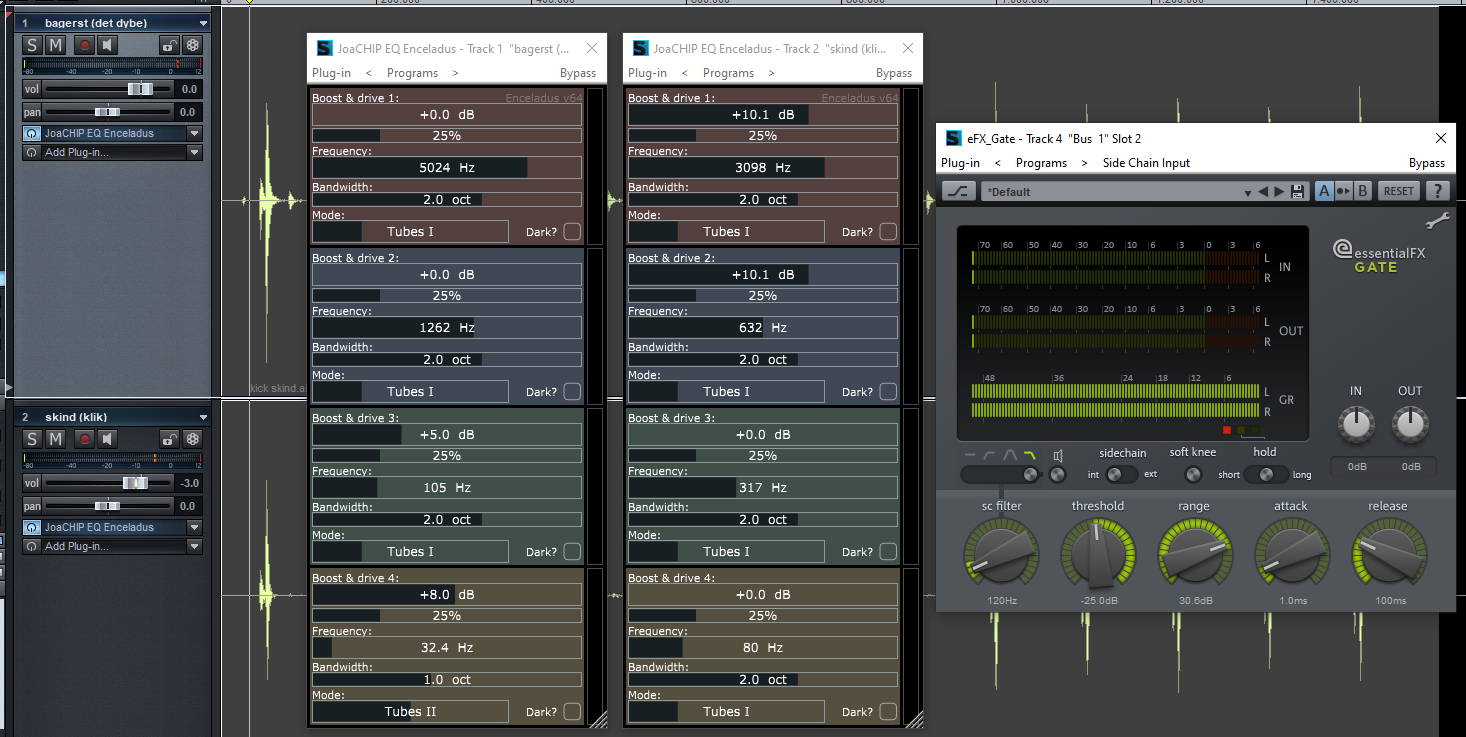Click next program arrow in Track 1 EQ
Image resolution: width=1466 pixels, height=737 pixels.
455,73
